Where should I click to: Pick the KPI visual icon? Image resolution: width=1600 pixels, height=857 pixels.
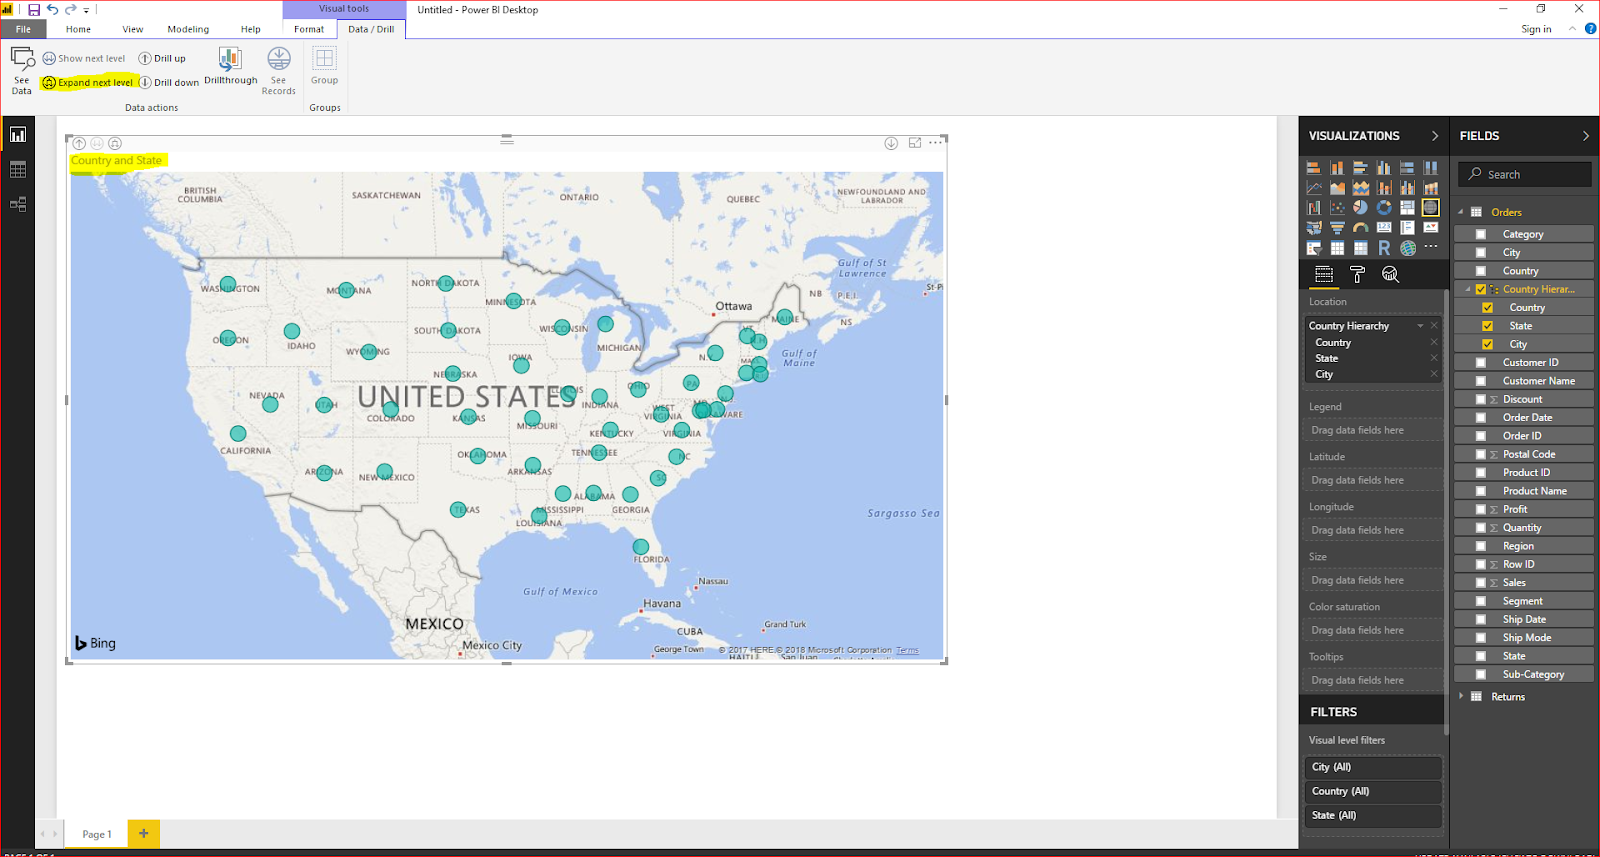[1431, 228]
